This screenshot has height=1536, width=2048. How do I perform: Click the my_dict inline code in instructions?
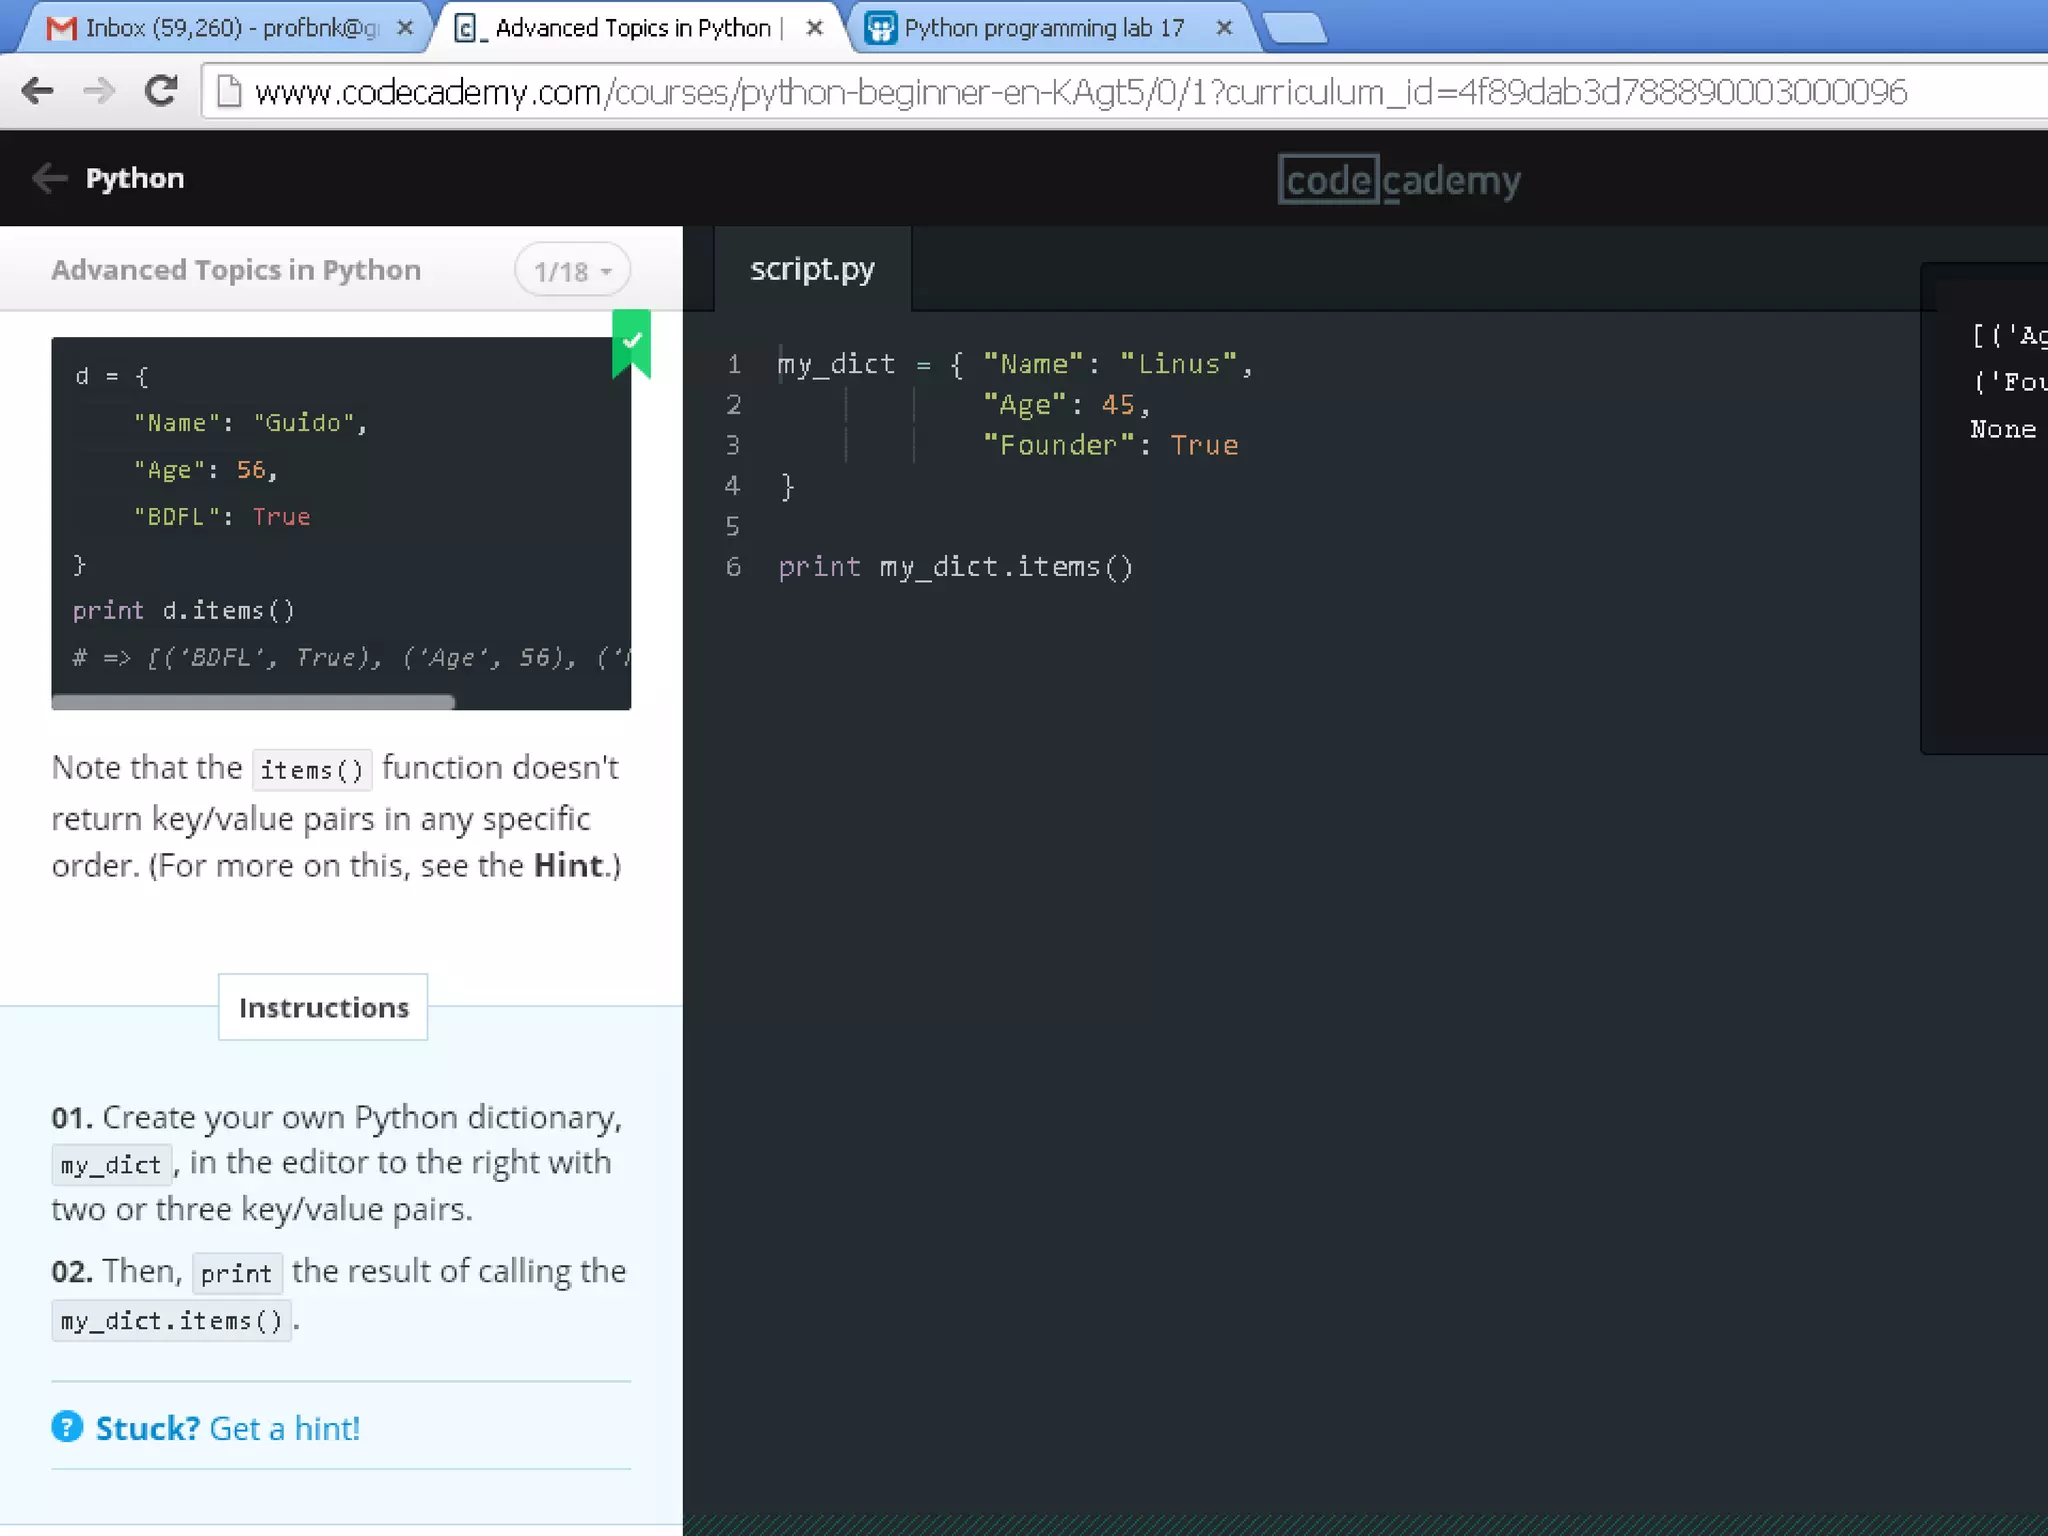tap(111, 1165)
